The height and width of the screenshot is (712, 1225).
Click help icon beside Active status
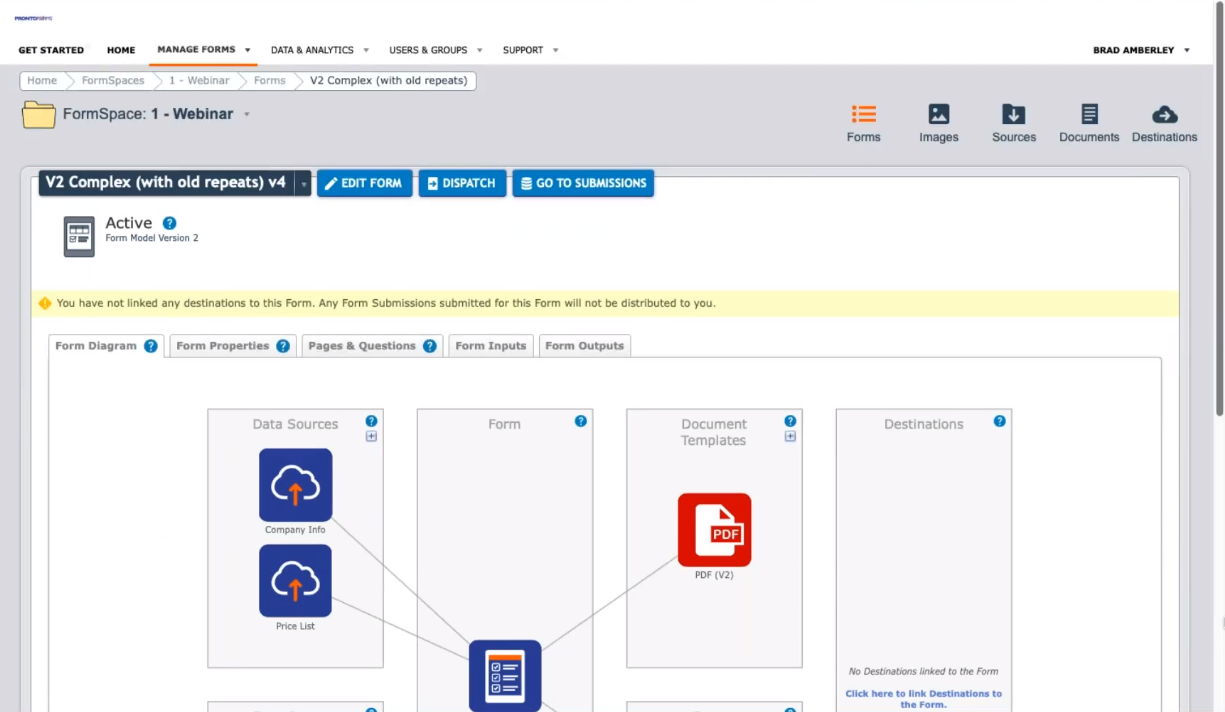pos(170,223)
